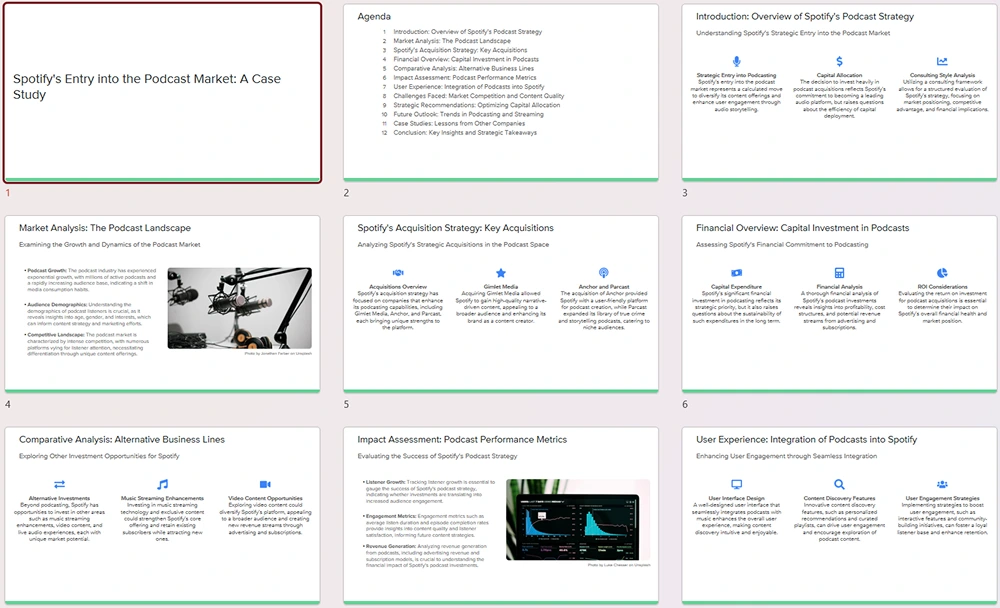1000x608 pixels.
Task: Click the 'Financial Overview: Capital Investment in Podcasts' heading
Action: [802, 228]
